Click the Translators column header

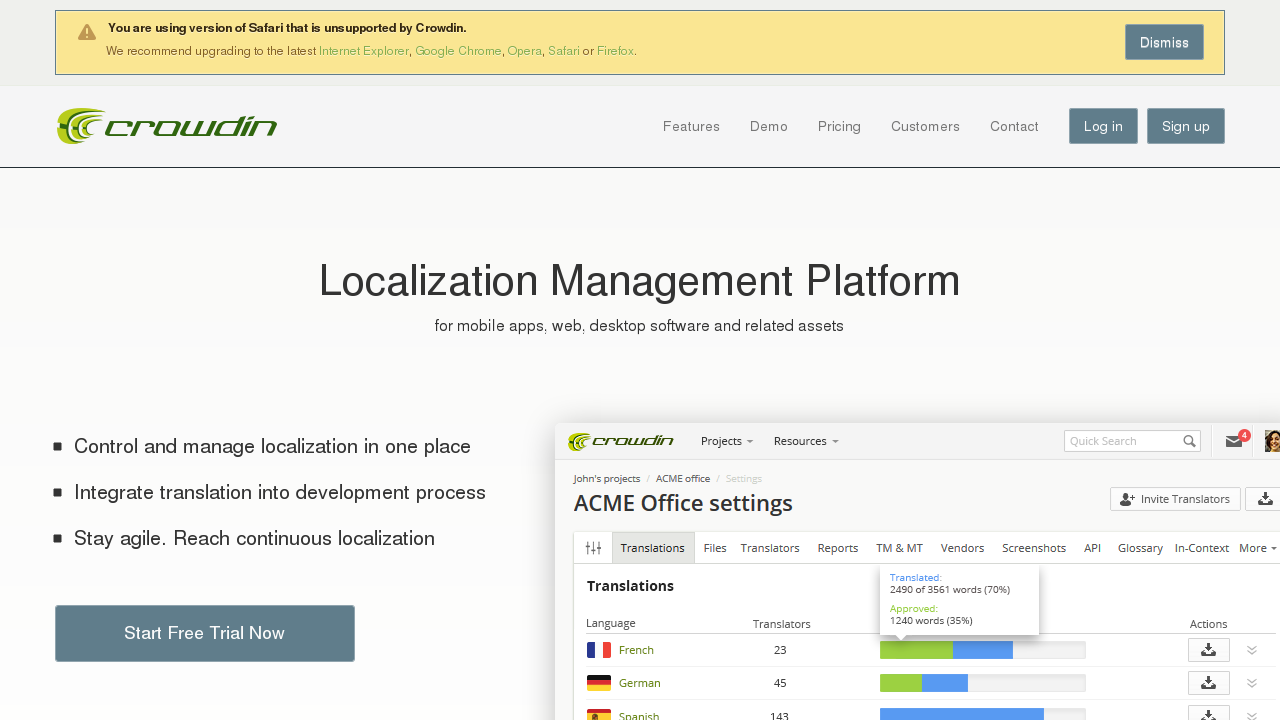(x=781, y=624)
